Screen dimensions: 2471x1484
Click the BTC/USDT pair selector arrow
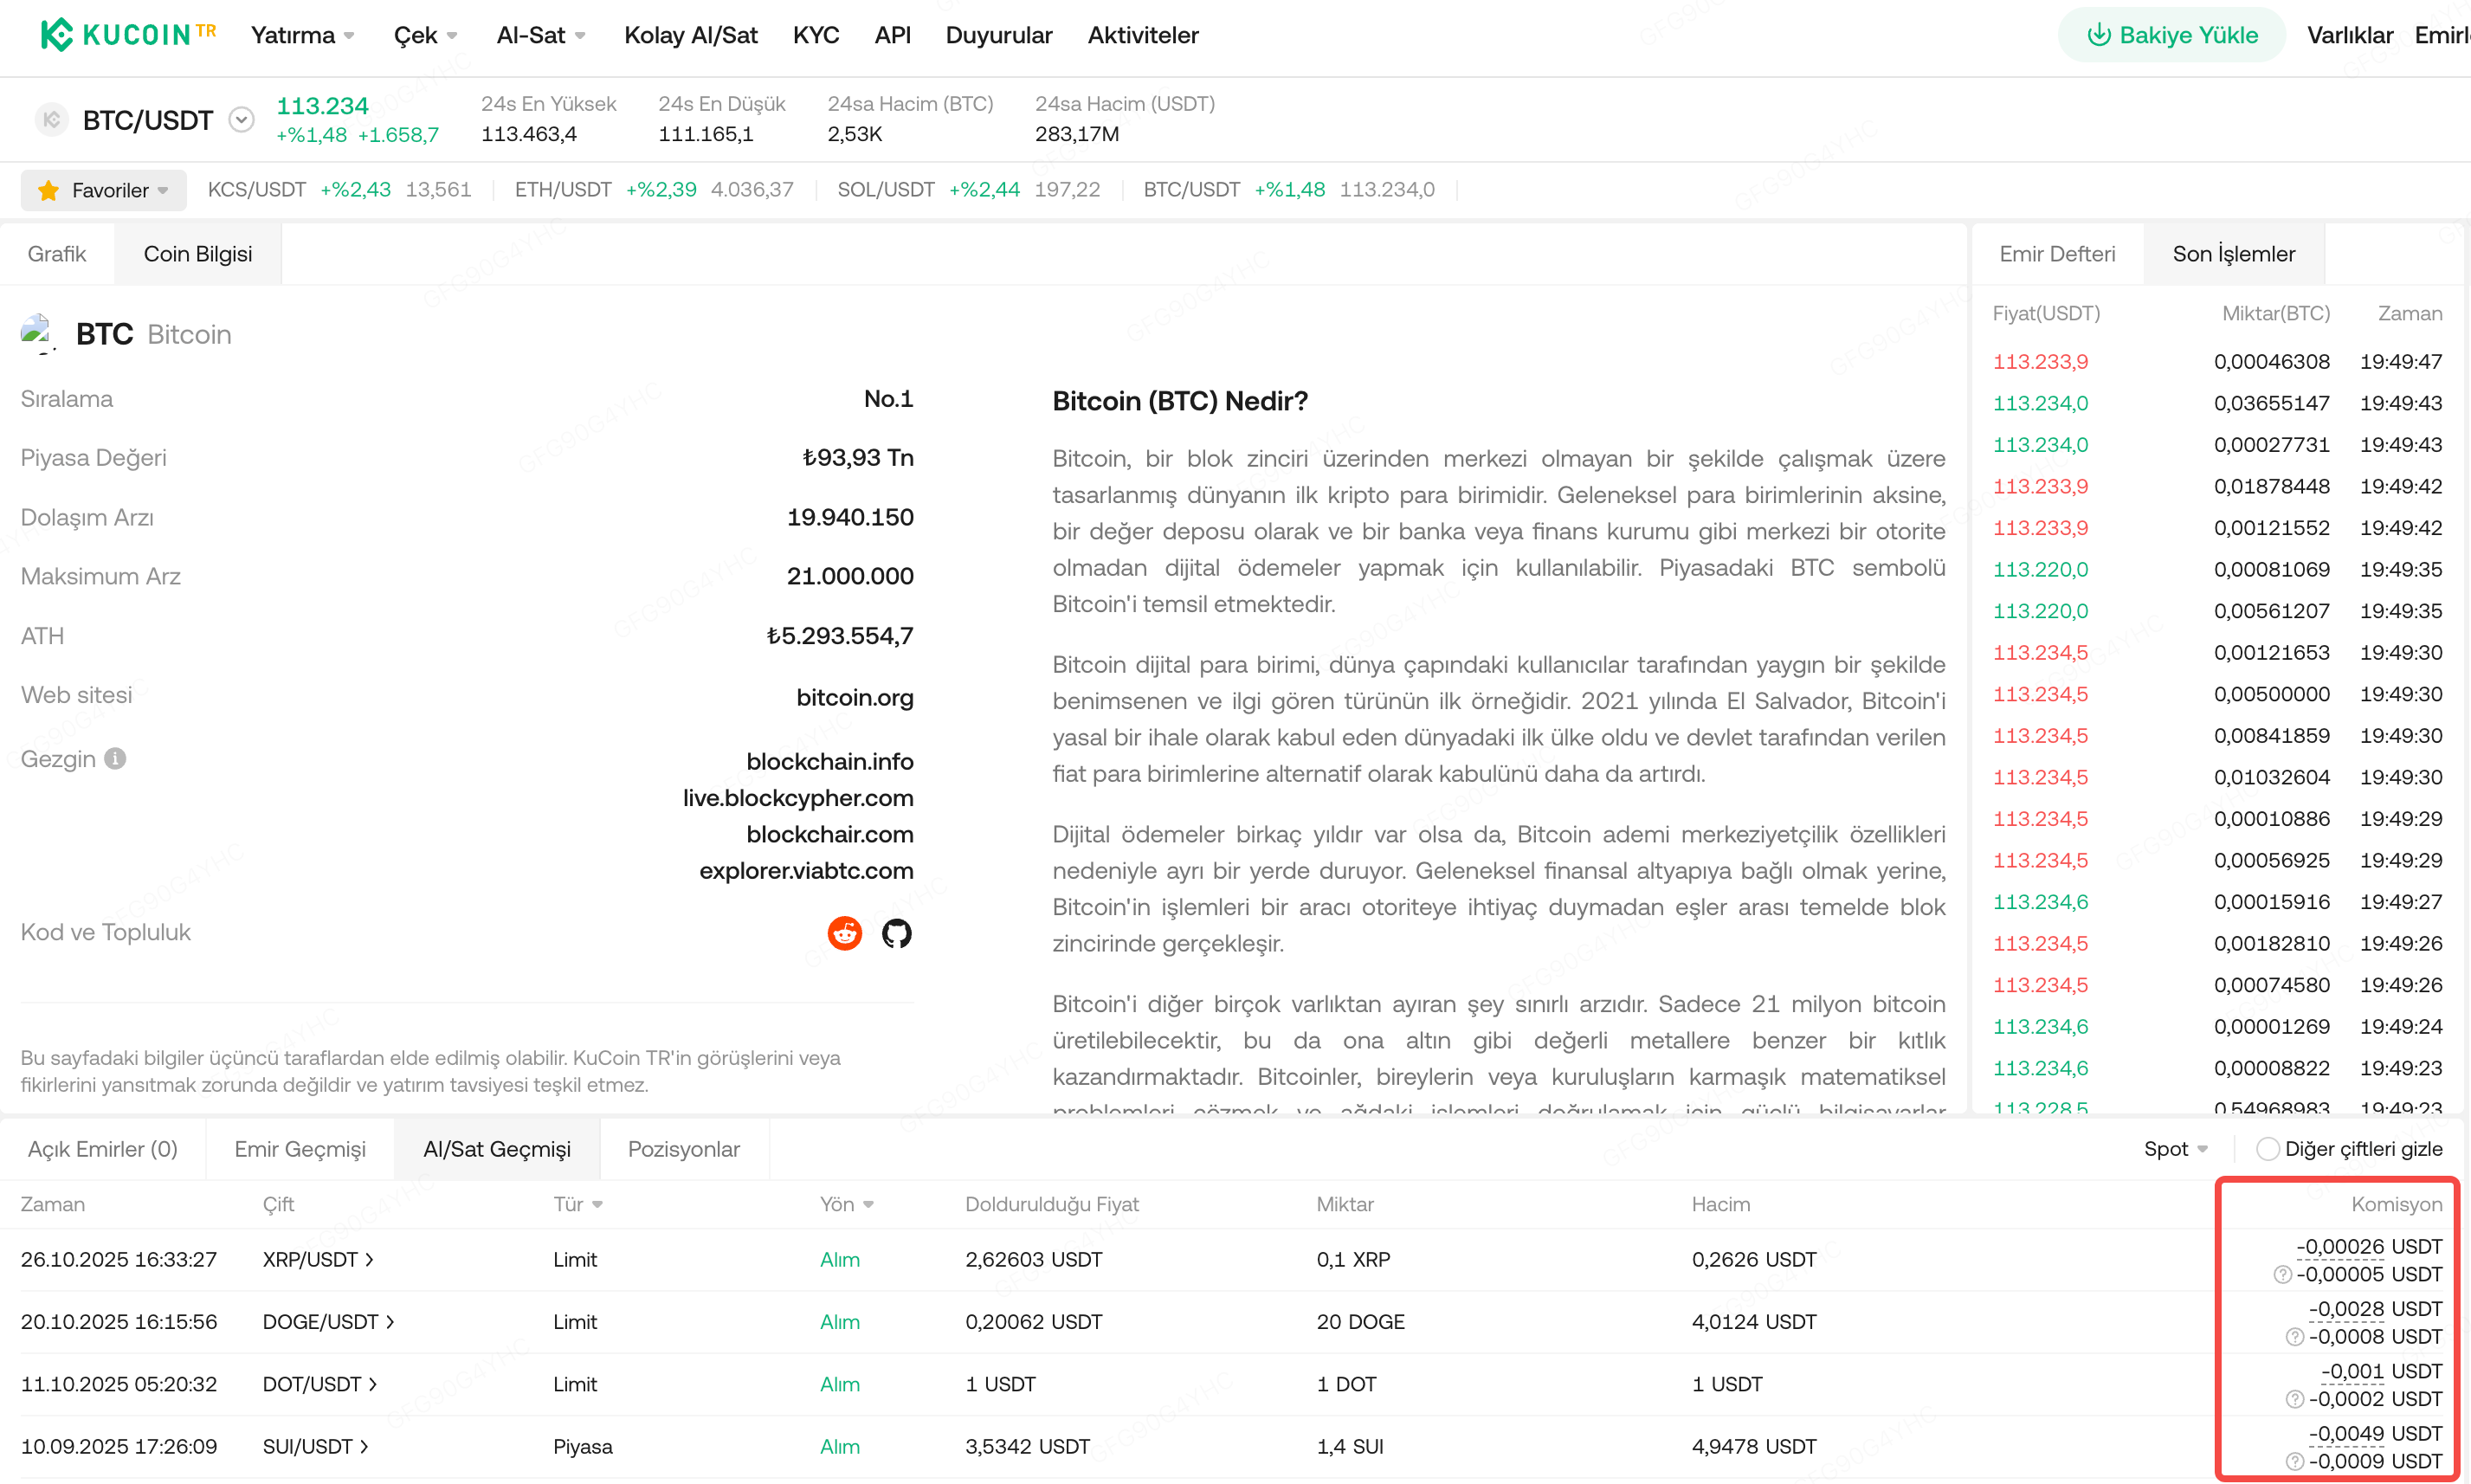pyautogui.click(x=241, y=120)
